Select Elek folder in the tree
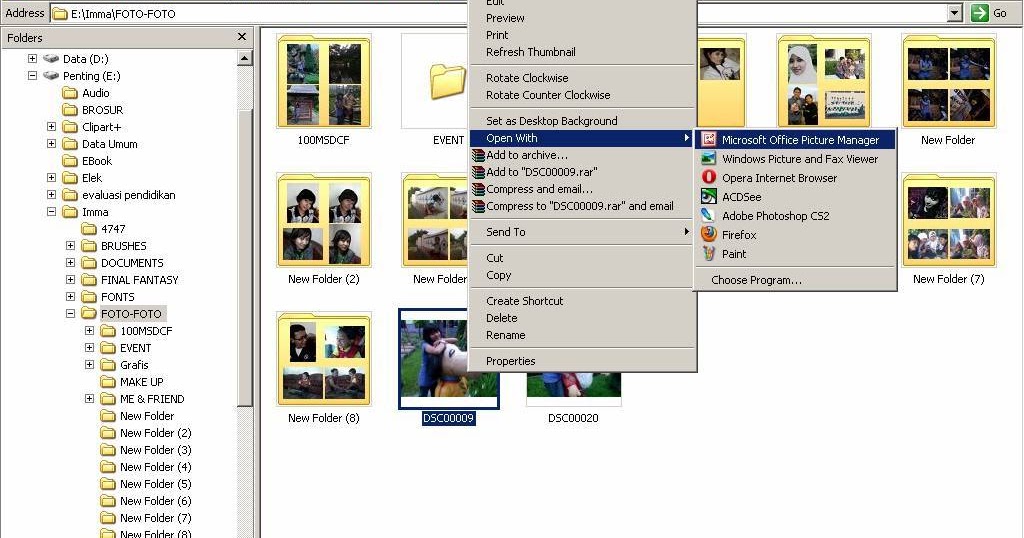Viewport: 1024px width, 538px height. [91, 178]
